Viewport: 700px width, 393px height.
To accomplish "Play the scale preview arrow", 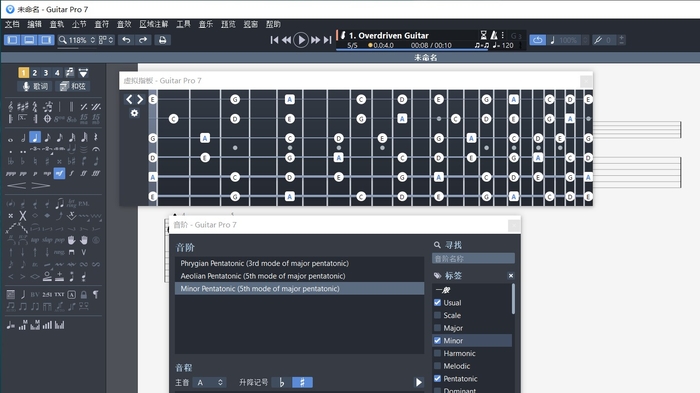I will click(x=418, y=382).
